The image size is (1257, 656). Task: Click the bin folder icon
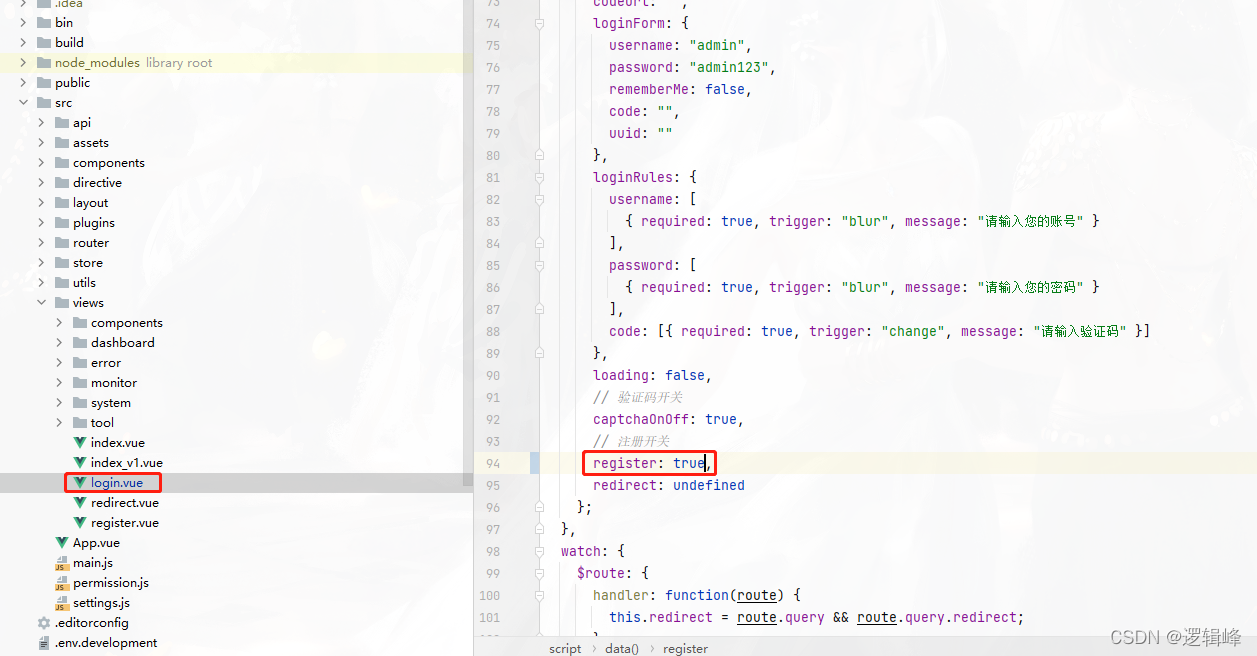point(43,22)
